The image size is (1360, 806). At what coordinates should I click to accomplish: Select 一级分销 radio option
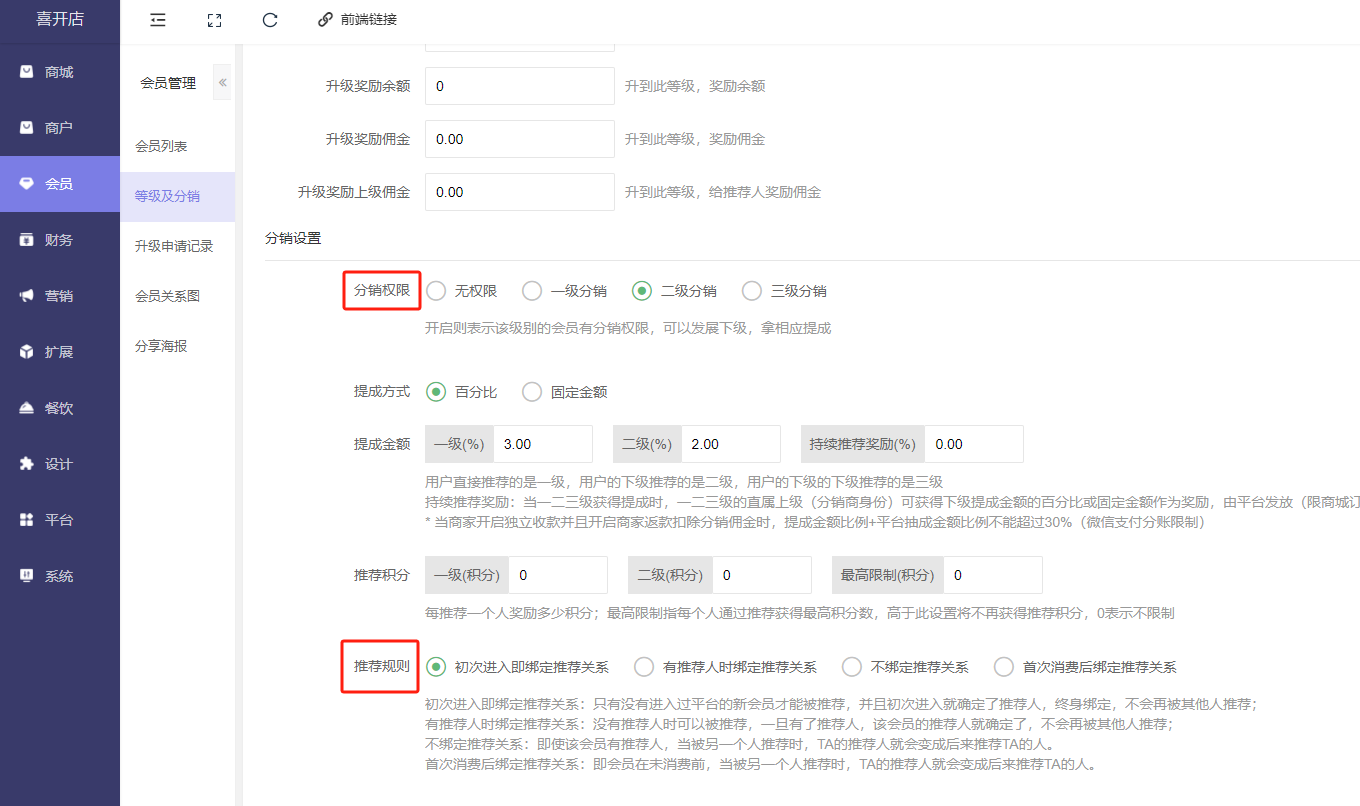[532, 291]
